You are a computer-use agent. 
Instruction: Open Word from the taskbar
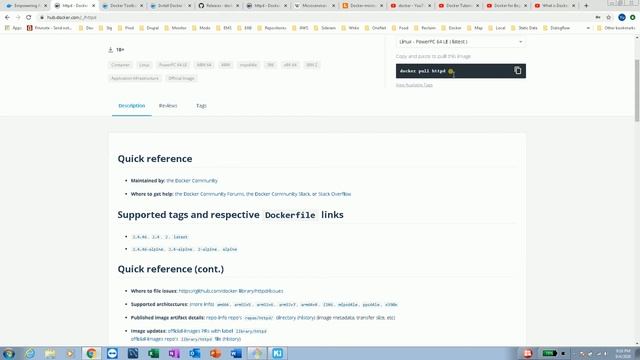(x=236, y=353)
